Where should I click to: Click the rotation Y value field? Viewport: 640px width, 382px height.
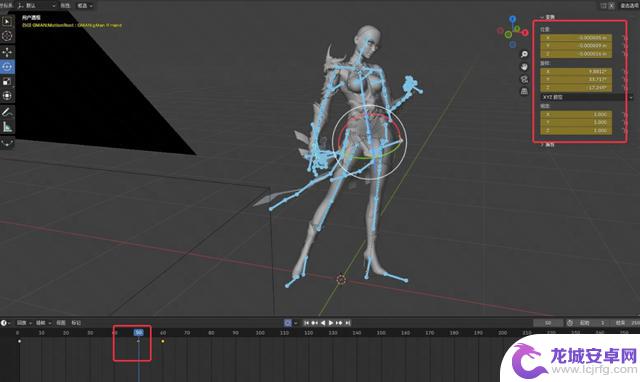(x=576, y=80)
